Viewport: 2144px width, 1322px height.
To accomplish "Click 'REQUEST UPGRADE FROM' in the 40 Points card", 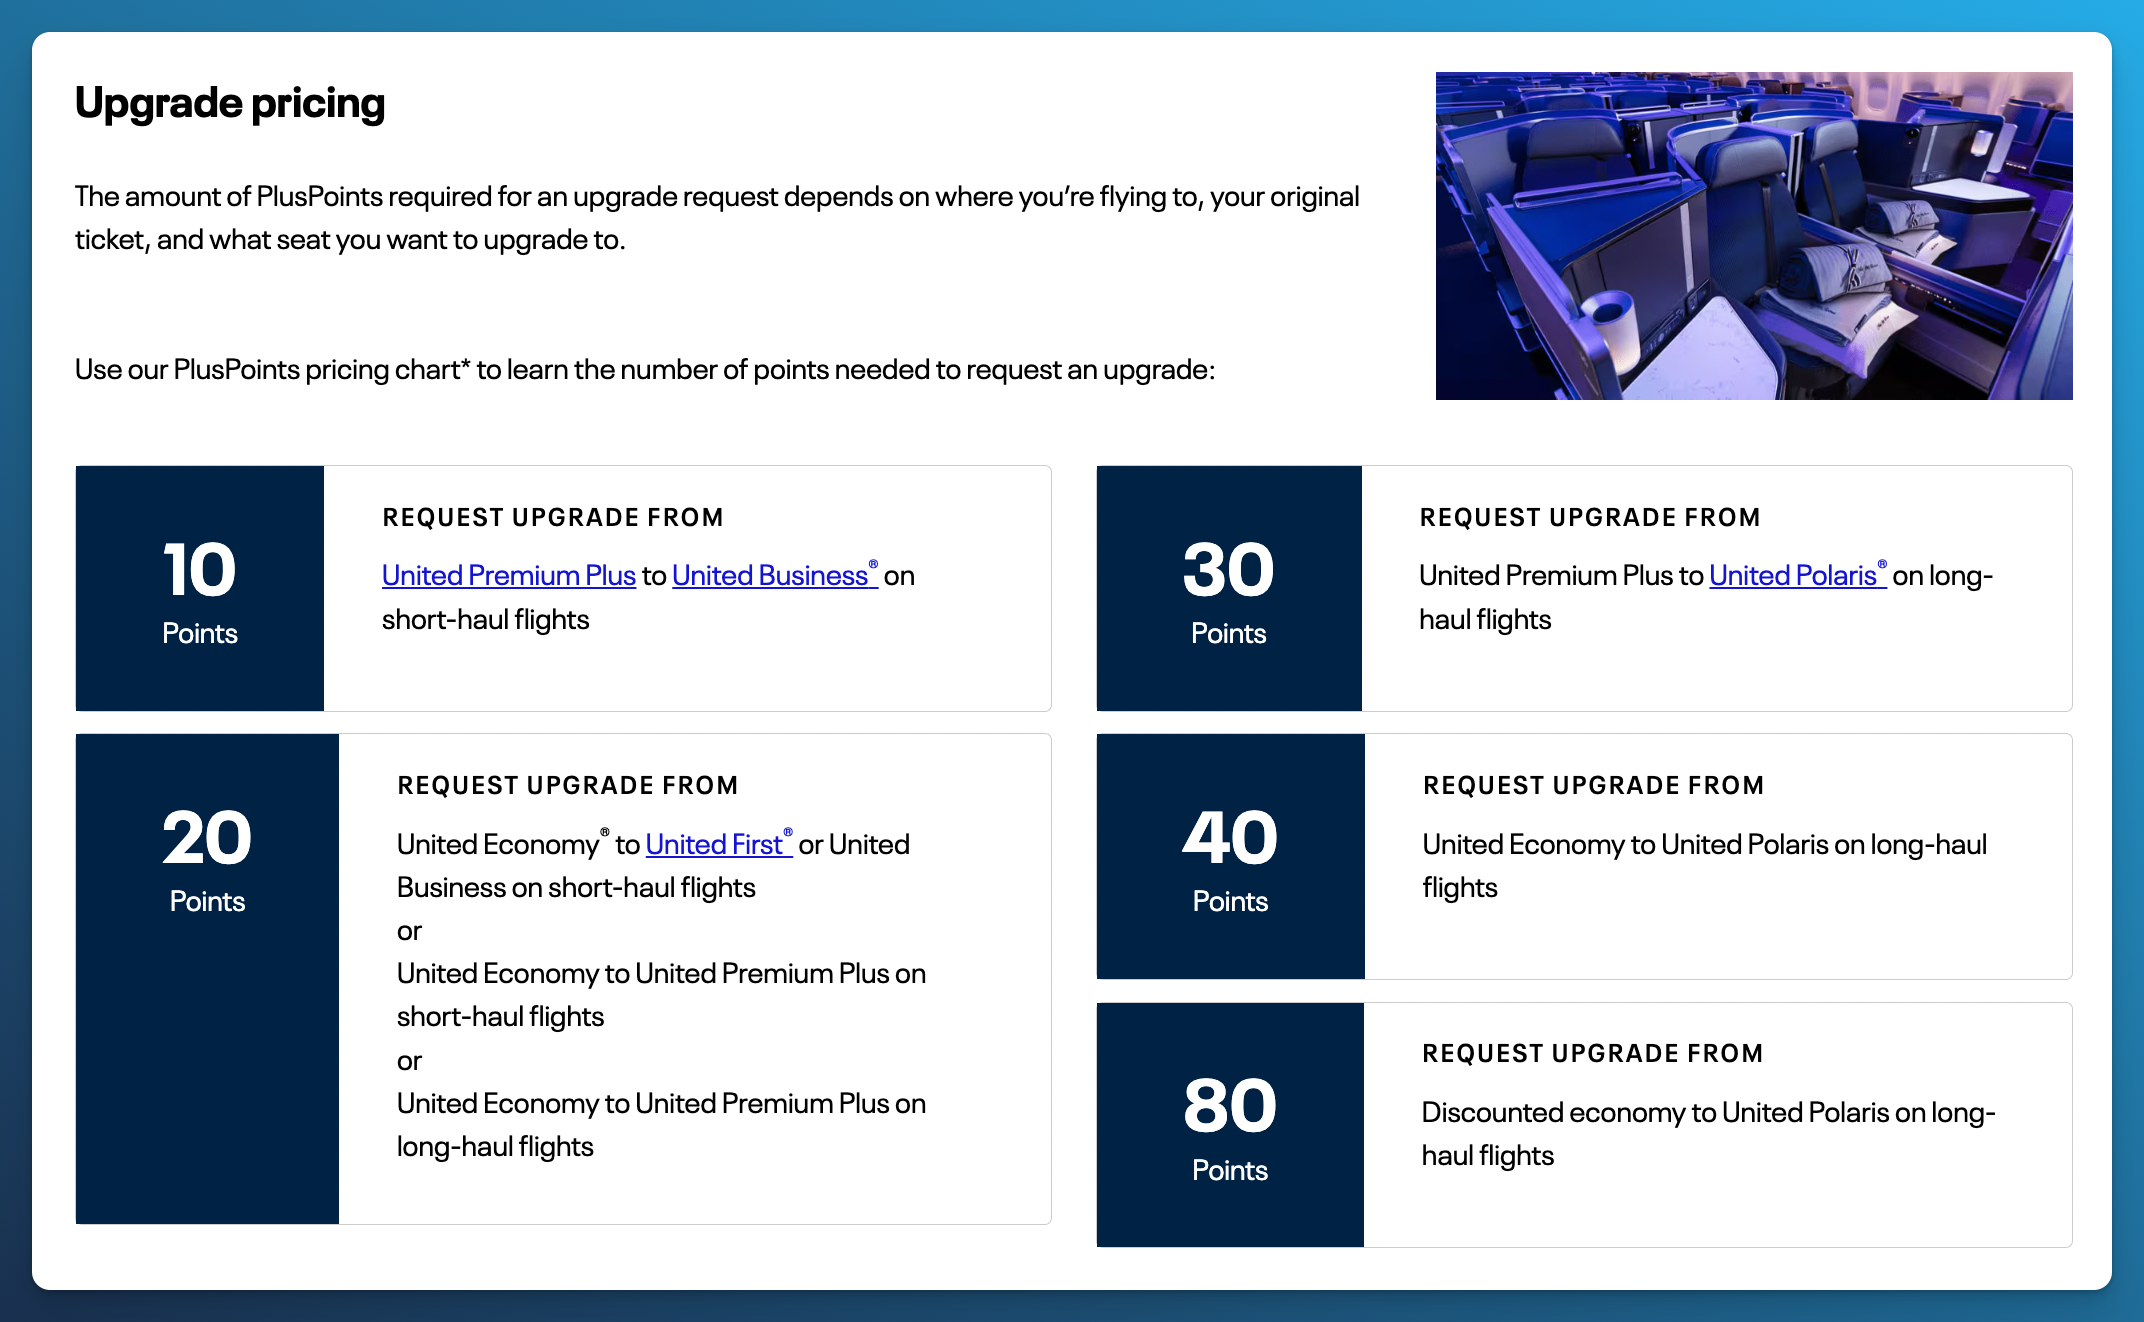I will click(x=1594, y=785).
